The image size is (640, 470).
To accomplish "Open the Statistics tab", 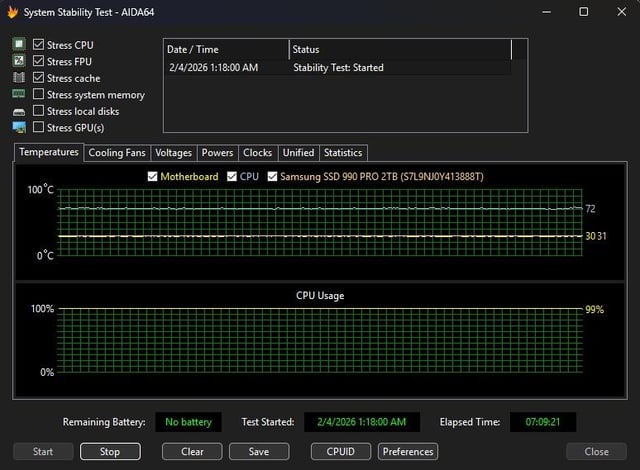I will point(343,153).
